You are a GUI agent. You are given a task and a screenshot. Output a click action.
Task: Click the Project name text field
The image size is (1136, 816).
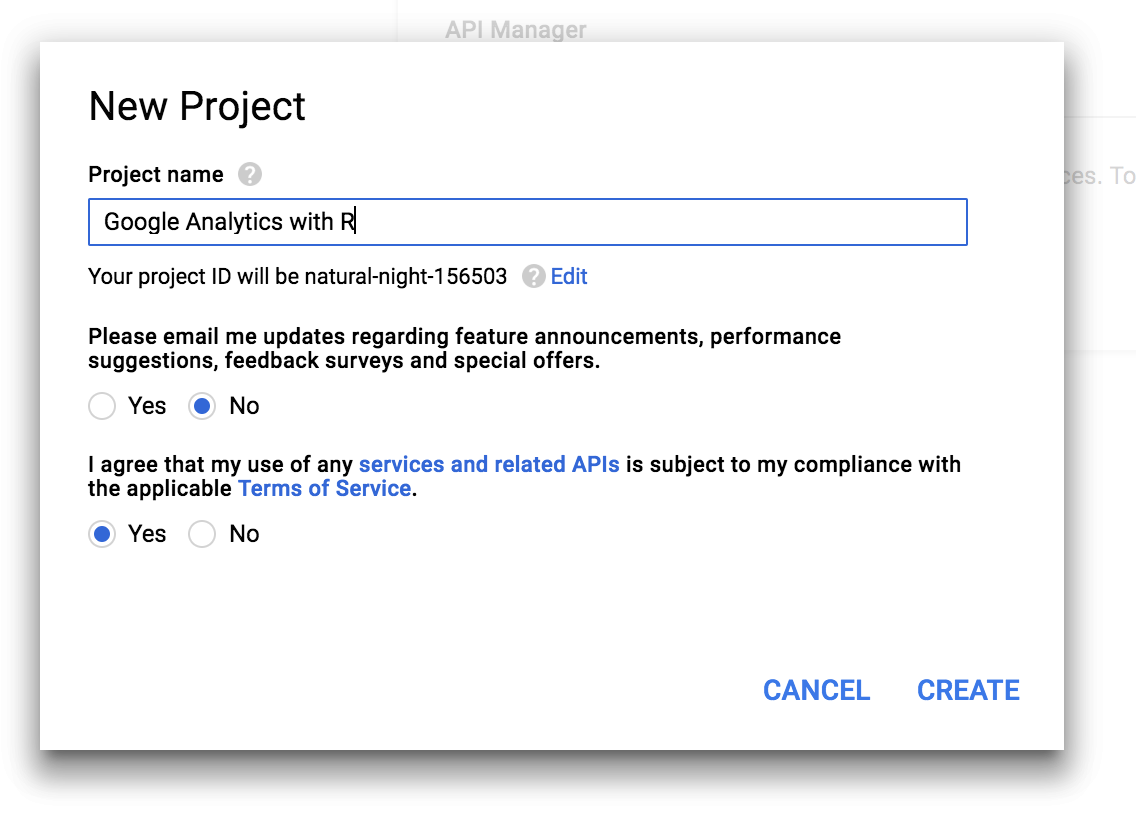pyautogui.click(x=527, y=222)
